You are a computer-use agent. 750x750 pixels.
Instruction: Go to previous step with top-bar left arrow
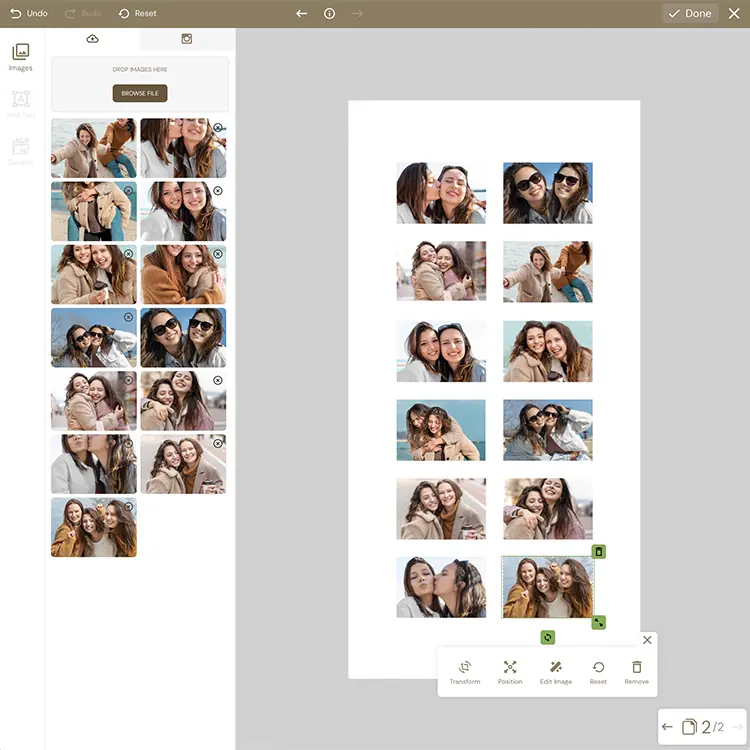coord(301,13)
